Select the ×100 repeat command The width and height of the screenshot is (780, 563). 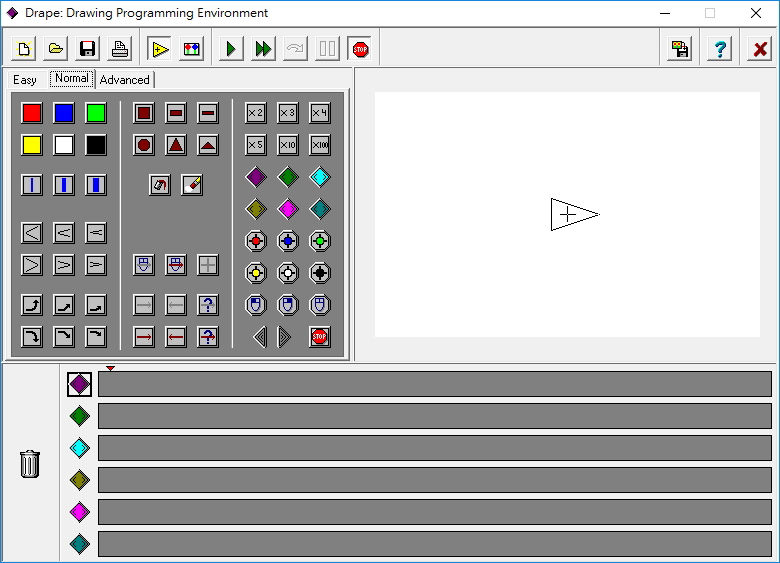pos(320,145)
